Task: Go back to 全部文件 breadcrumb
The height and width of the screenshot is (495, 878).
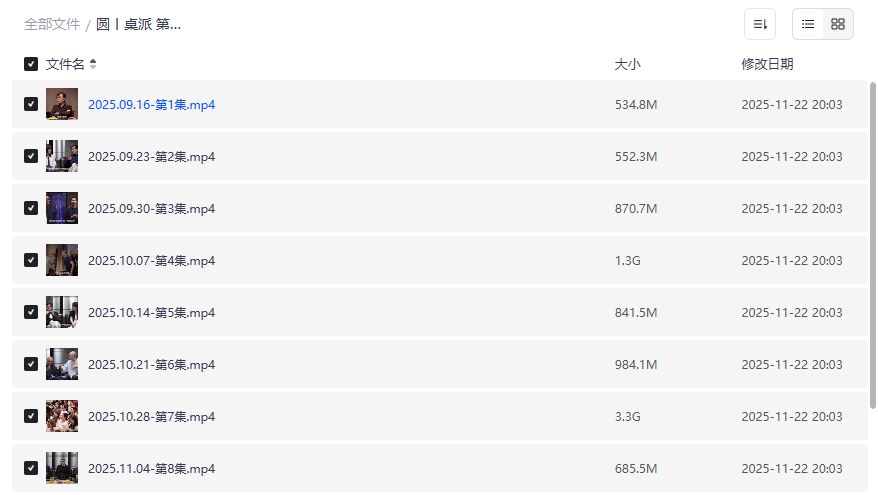Action: [x=52, y=24]
